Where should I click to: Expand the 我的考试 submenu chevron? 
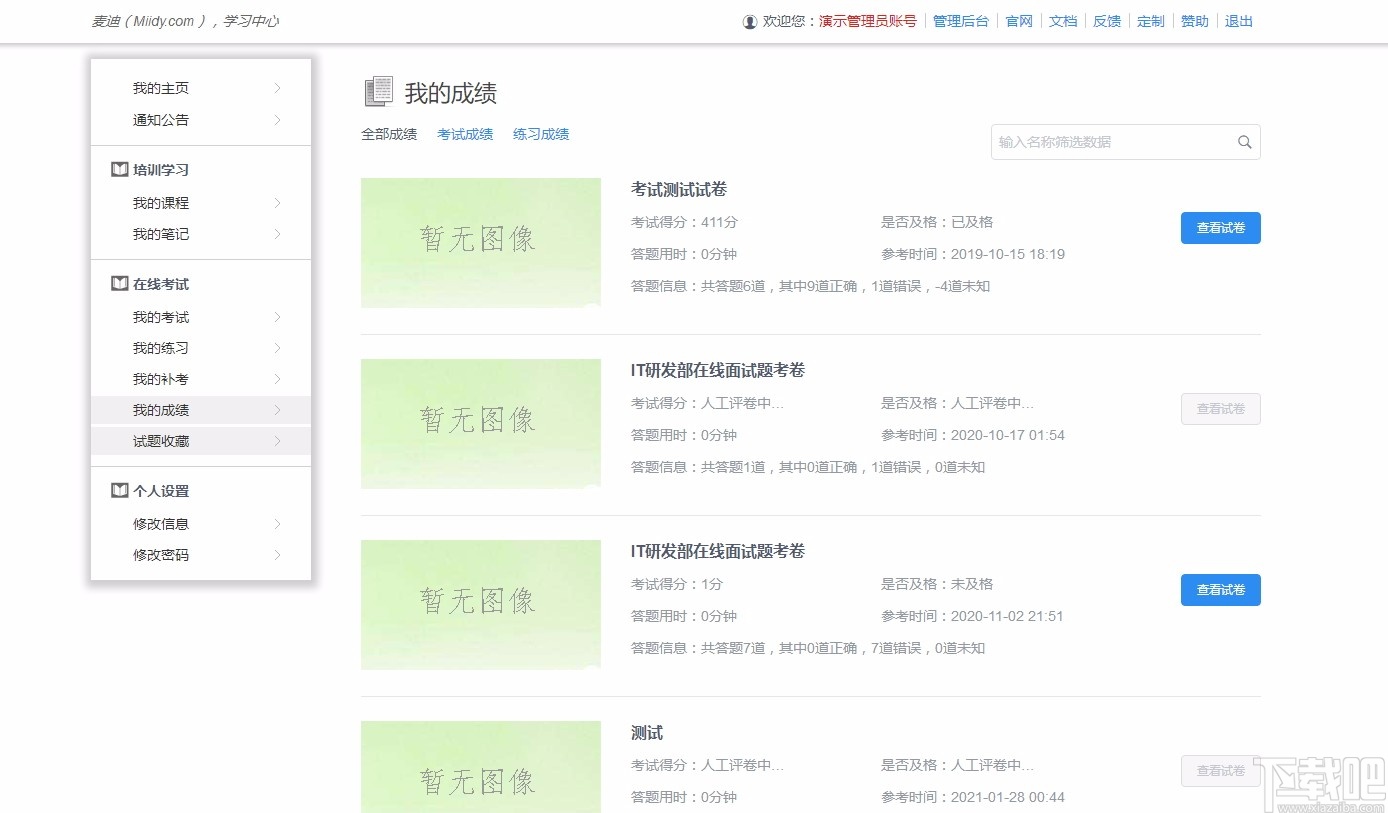(278, 316)
